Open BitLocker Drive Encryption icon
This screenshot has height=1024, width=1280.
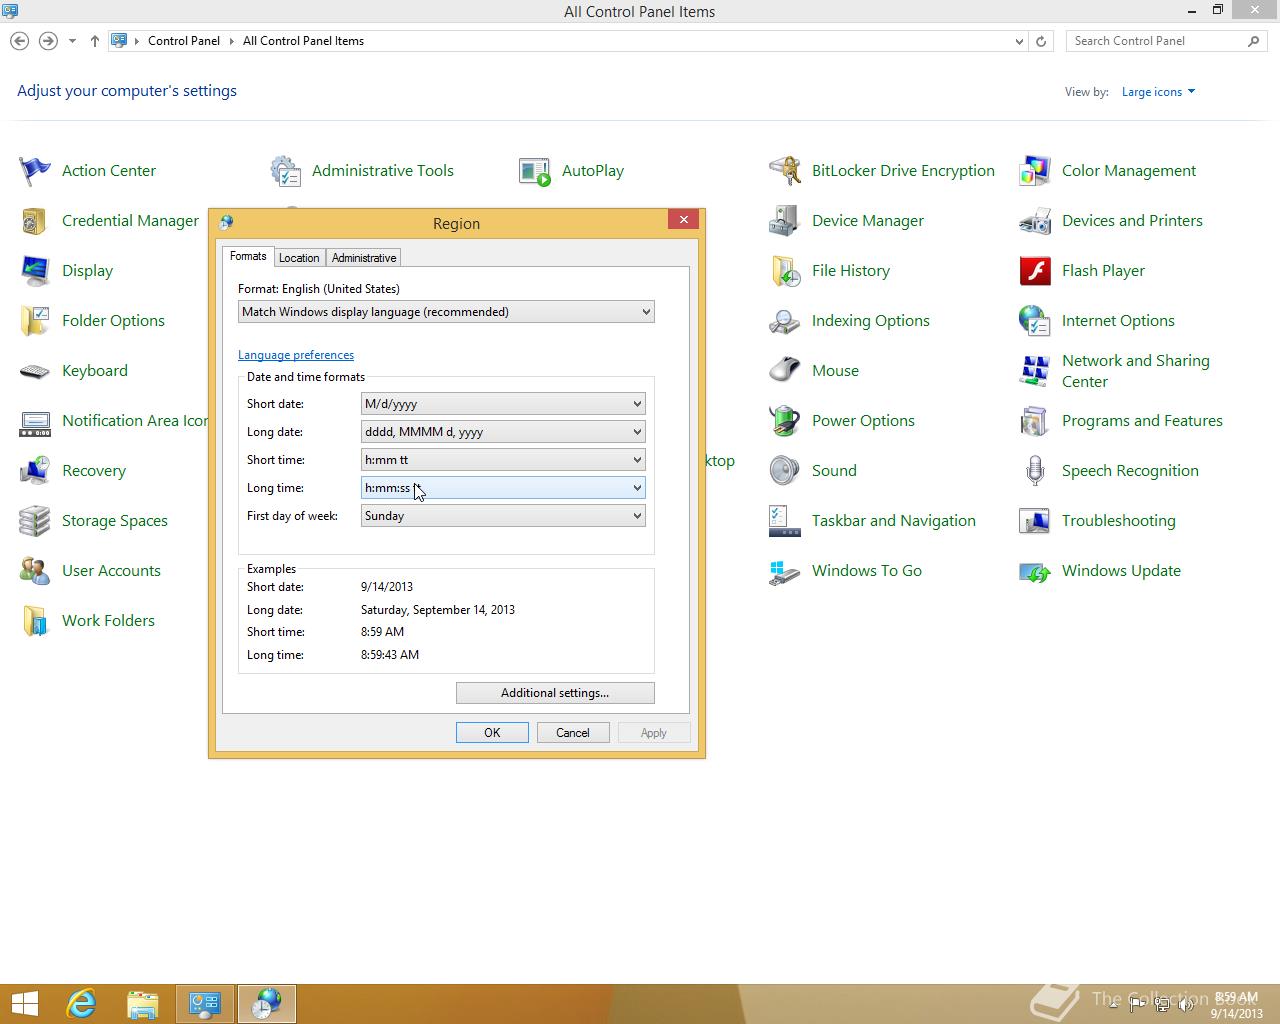pos(785,171)
